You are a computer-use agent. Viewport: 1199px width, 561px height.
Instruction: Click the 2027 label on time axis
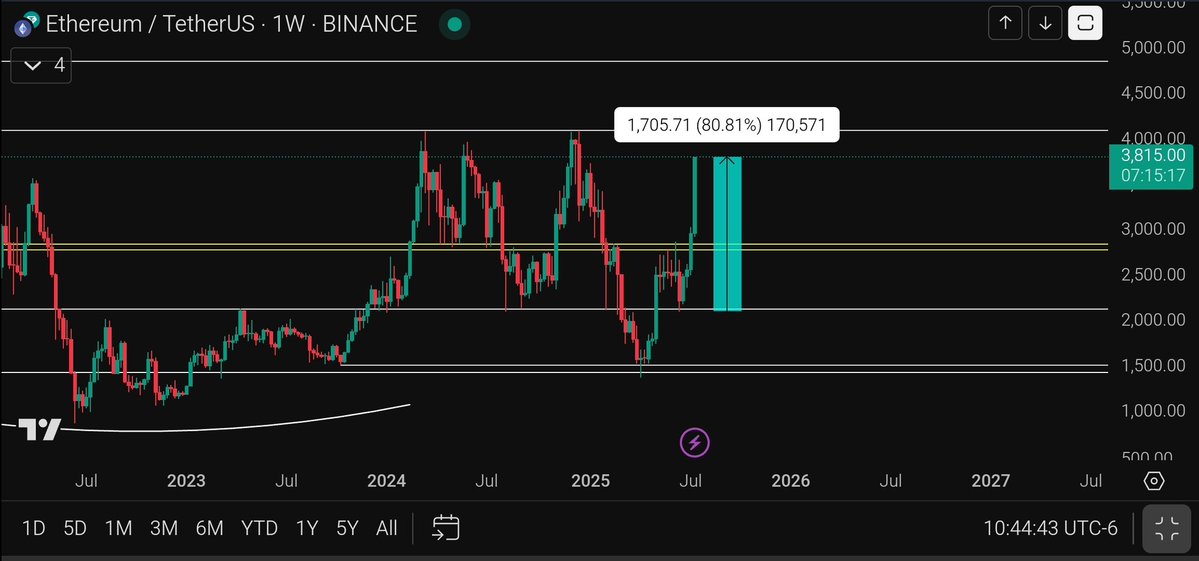click(x=990, y=481)
